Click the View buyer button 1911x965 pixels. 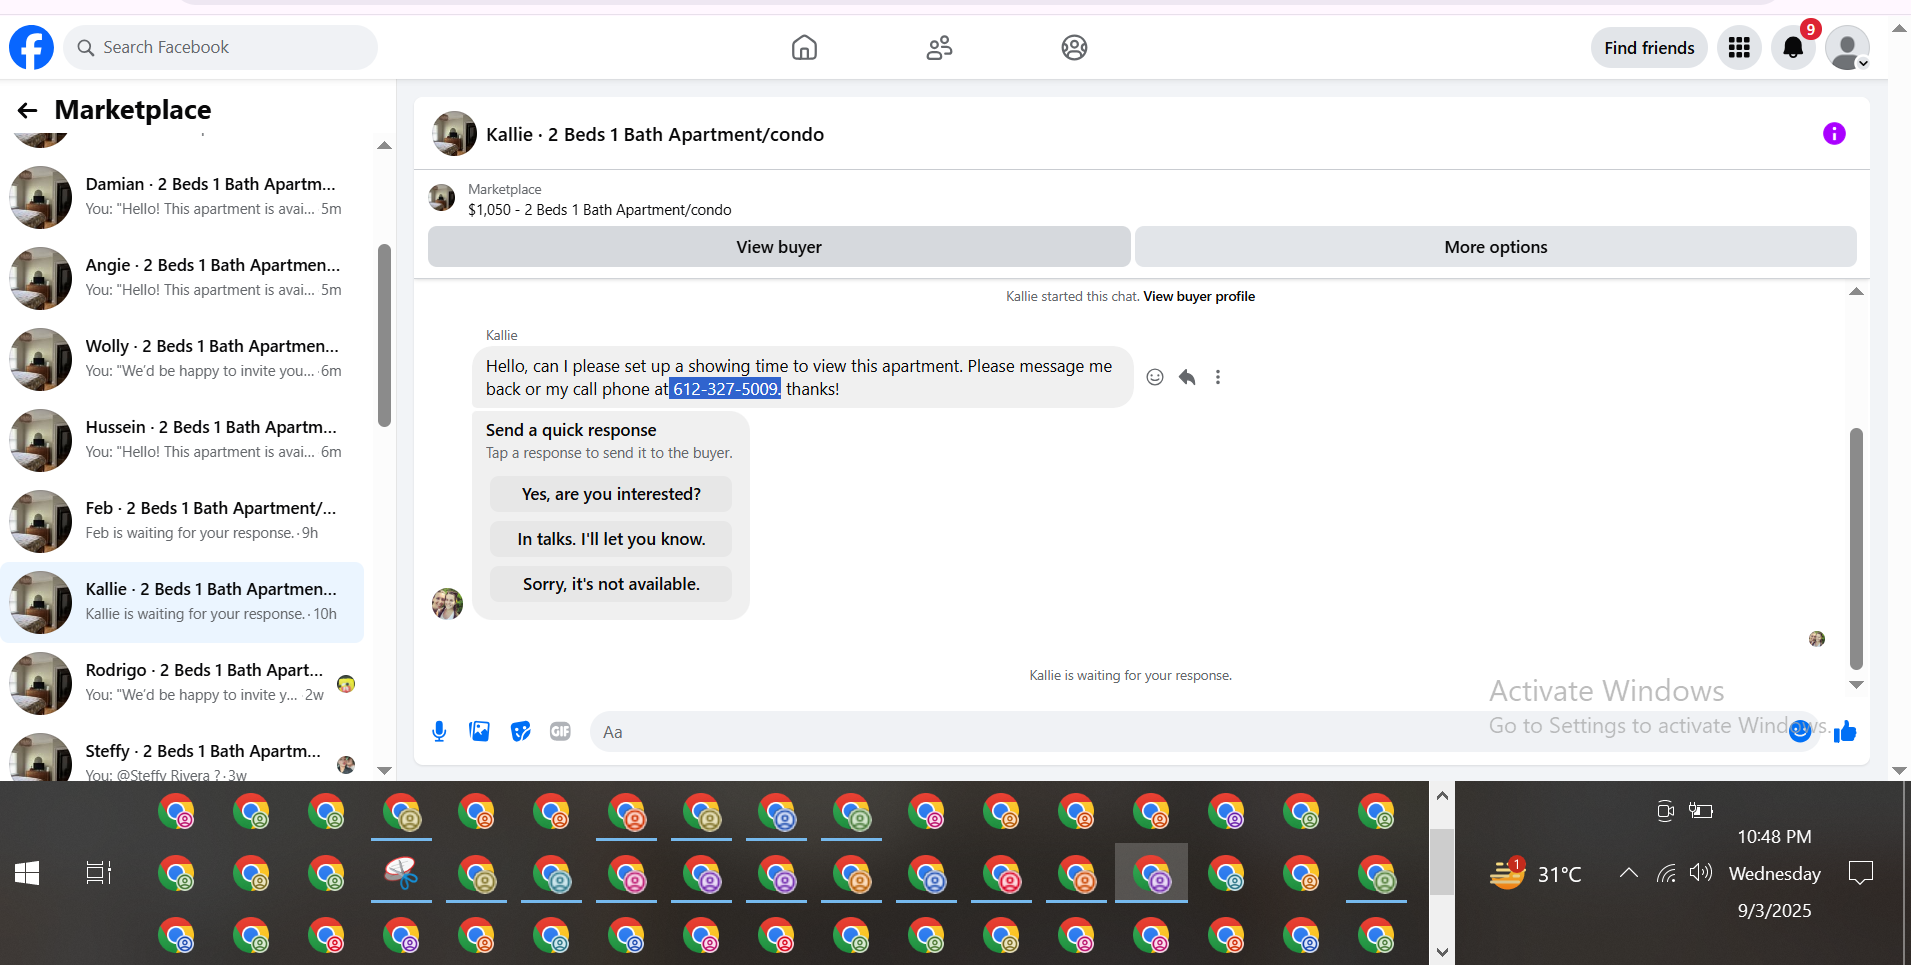(x=779, y=247)
